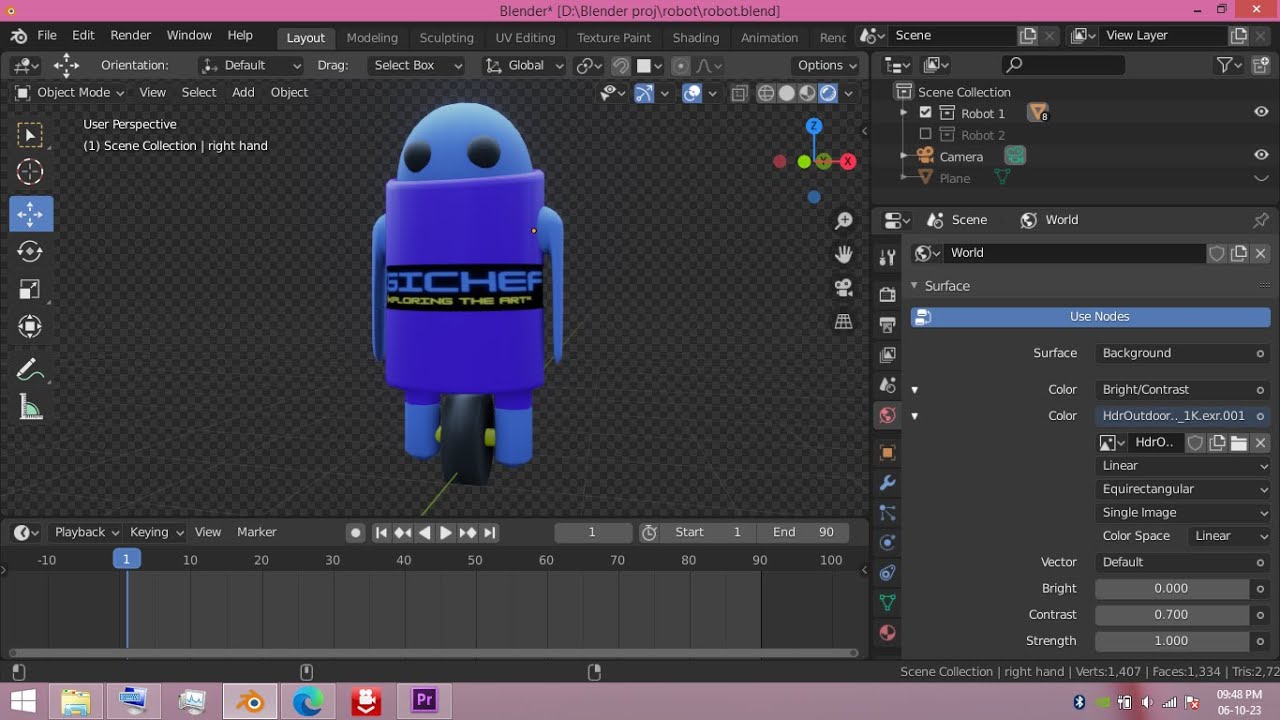Image resolution: width=1280 pixels, height=720 pixels.
Task: Switch to Modeling workspace tab
Action: point(372,37)
